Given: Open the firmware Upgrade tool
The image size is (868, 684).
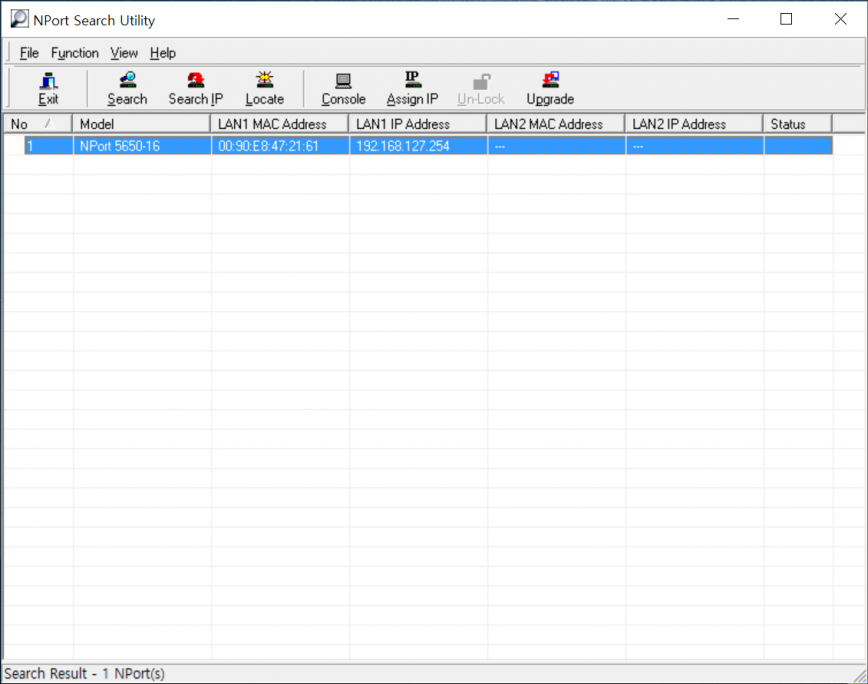Looking at the screenshot, I should (x=550, y=89).
